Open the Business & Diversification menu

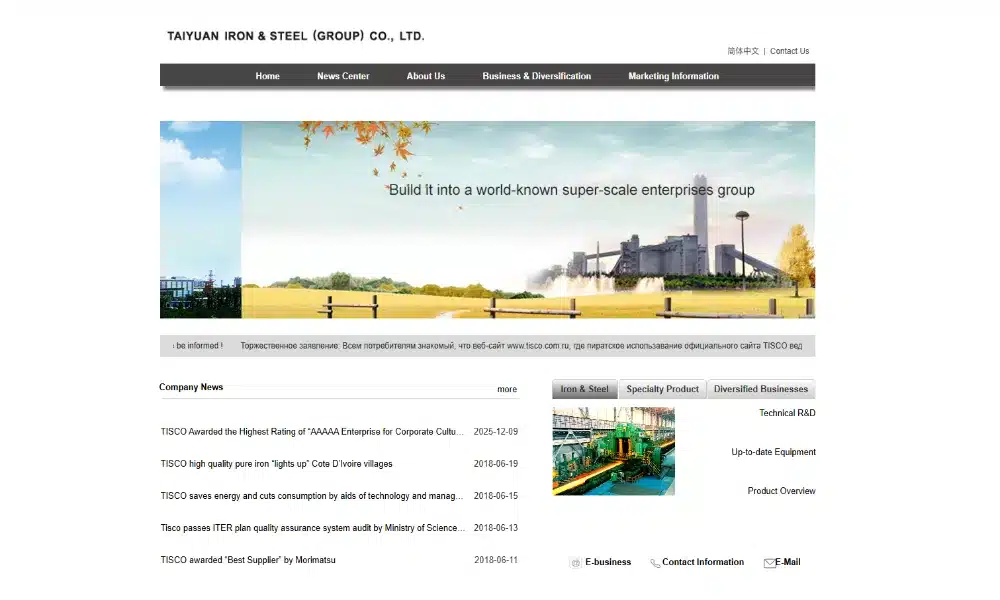coord(536,76)
